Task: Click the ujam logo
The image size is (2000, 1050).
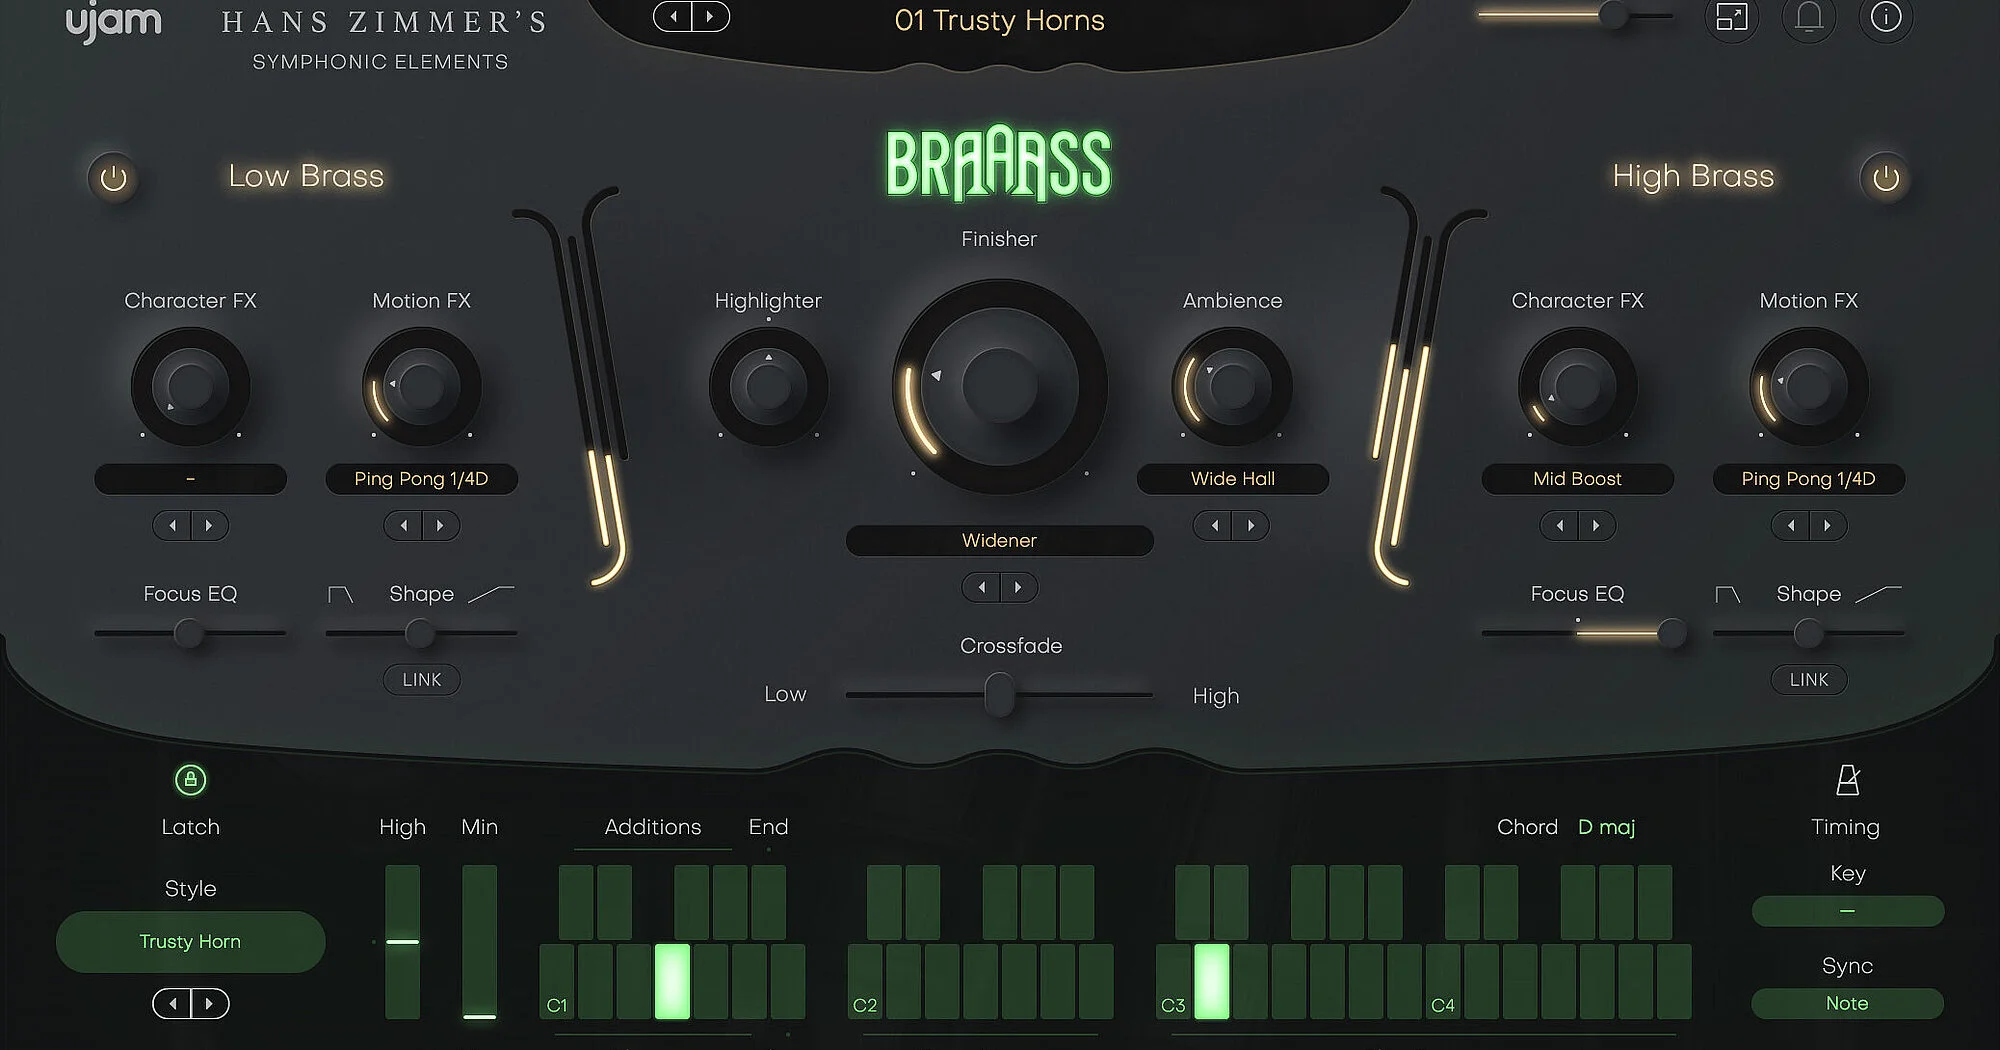Action: point(113,20)
